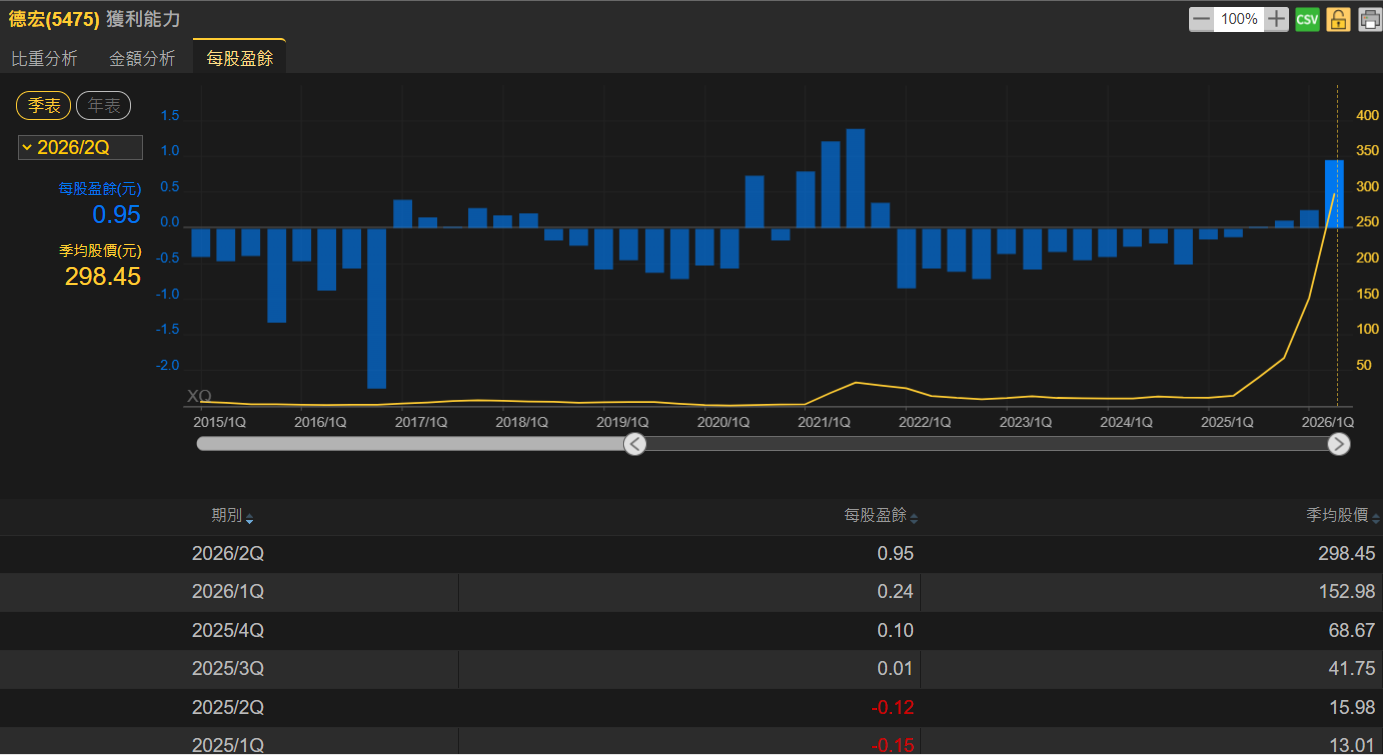Select the 2026/2Q period cell in table
Viewport: 1383px width, 755px height.
(228, 554)
